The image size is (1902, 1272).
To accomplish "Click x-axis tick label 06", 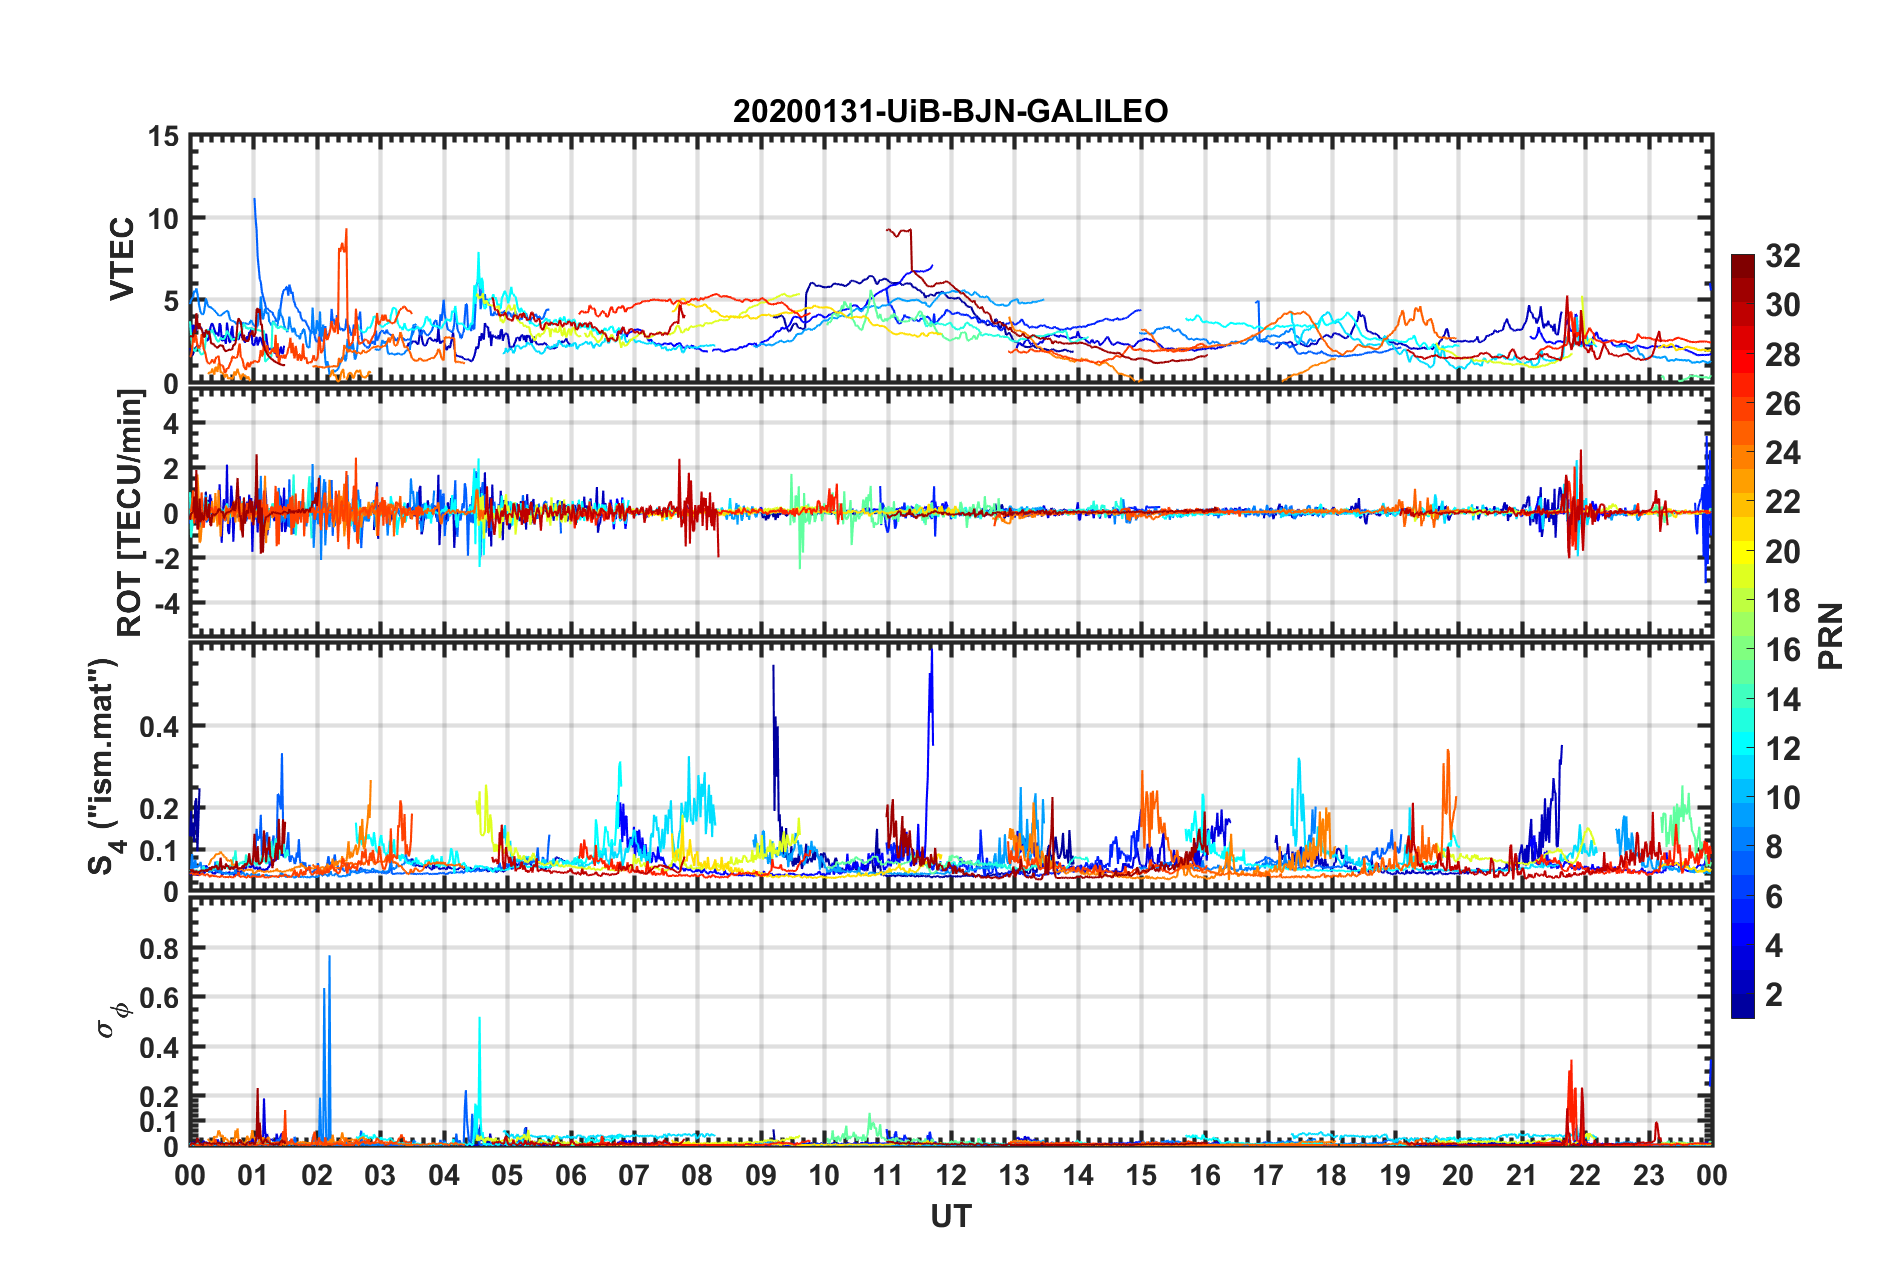I will pyautogui.click(x=570, y=1175).
